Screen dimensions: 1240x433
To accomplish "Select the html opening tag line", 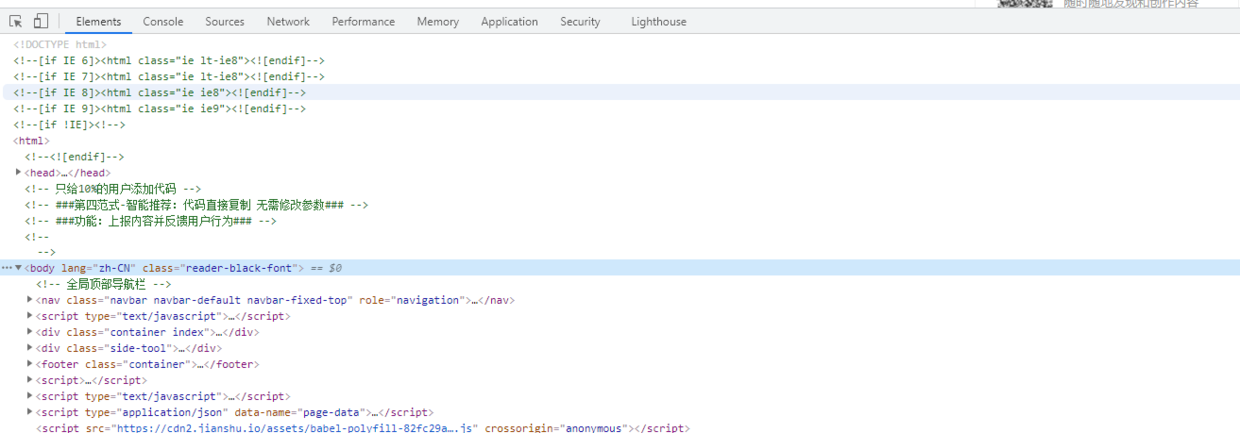I will 31,140.
